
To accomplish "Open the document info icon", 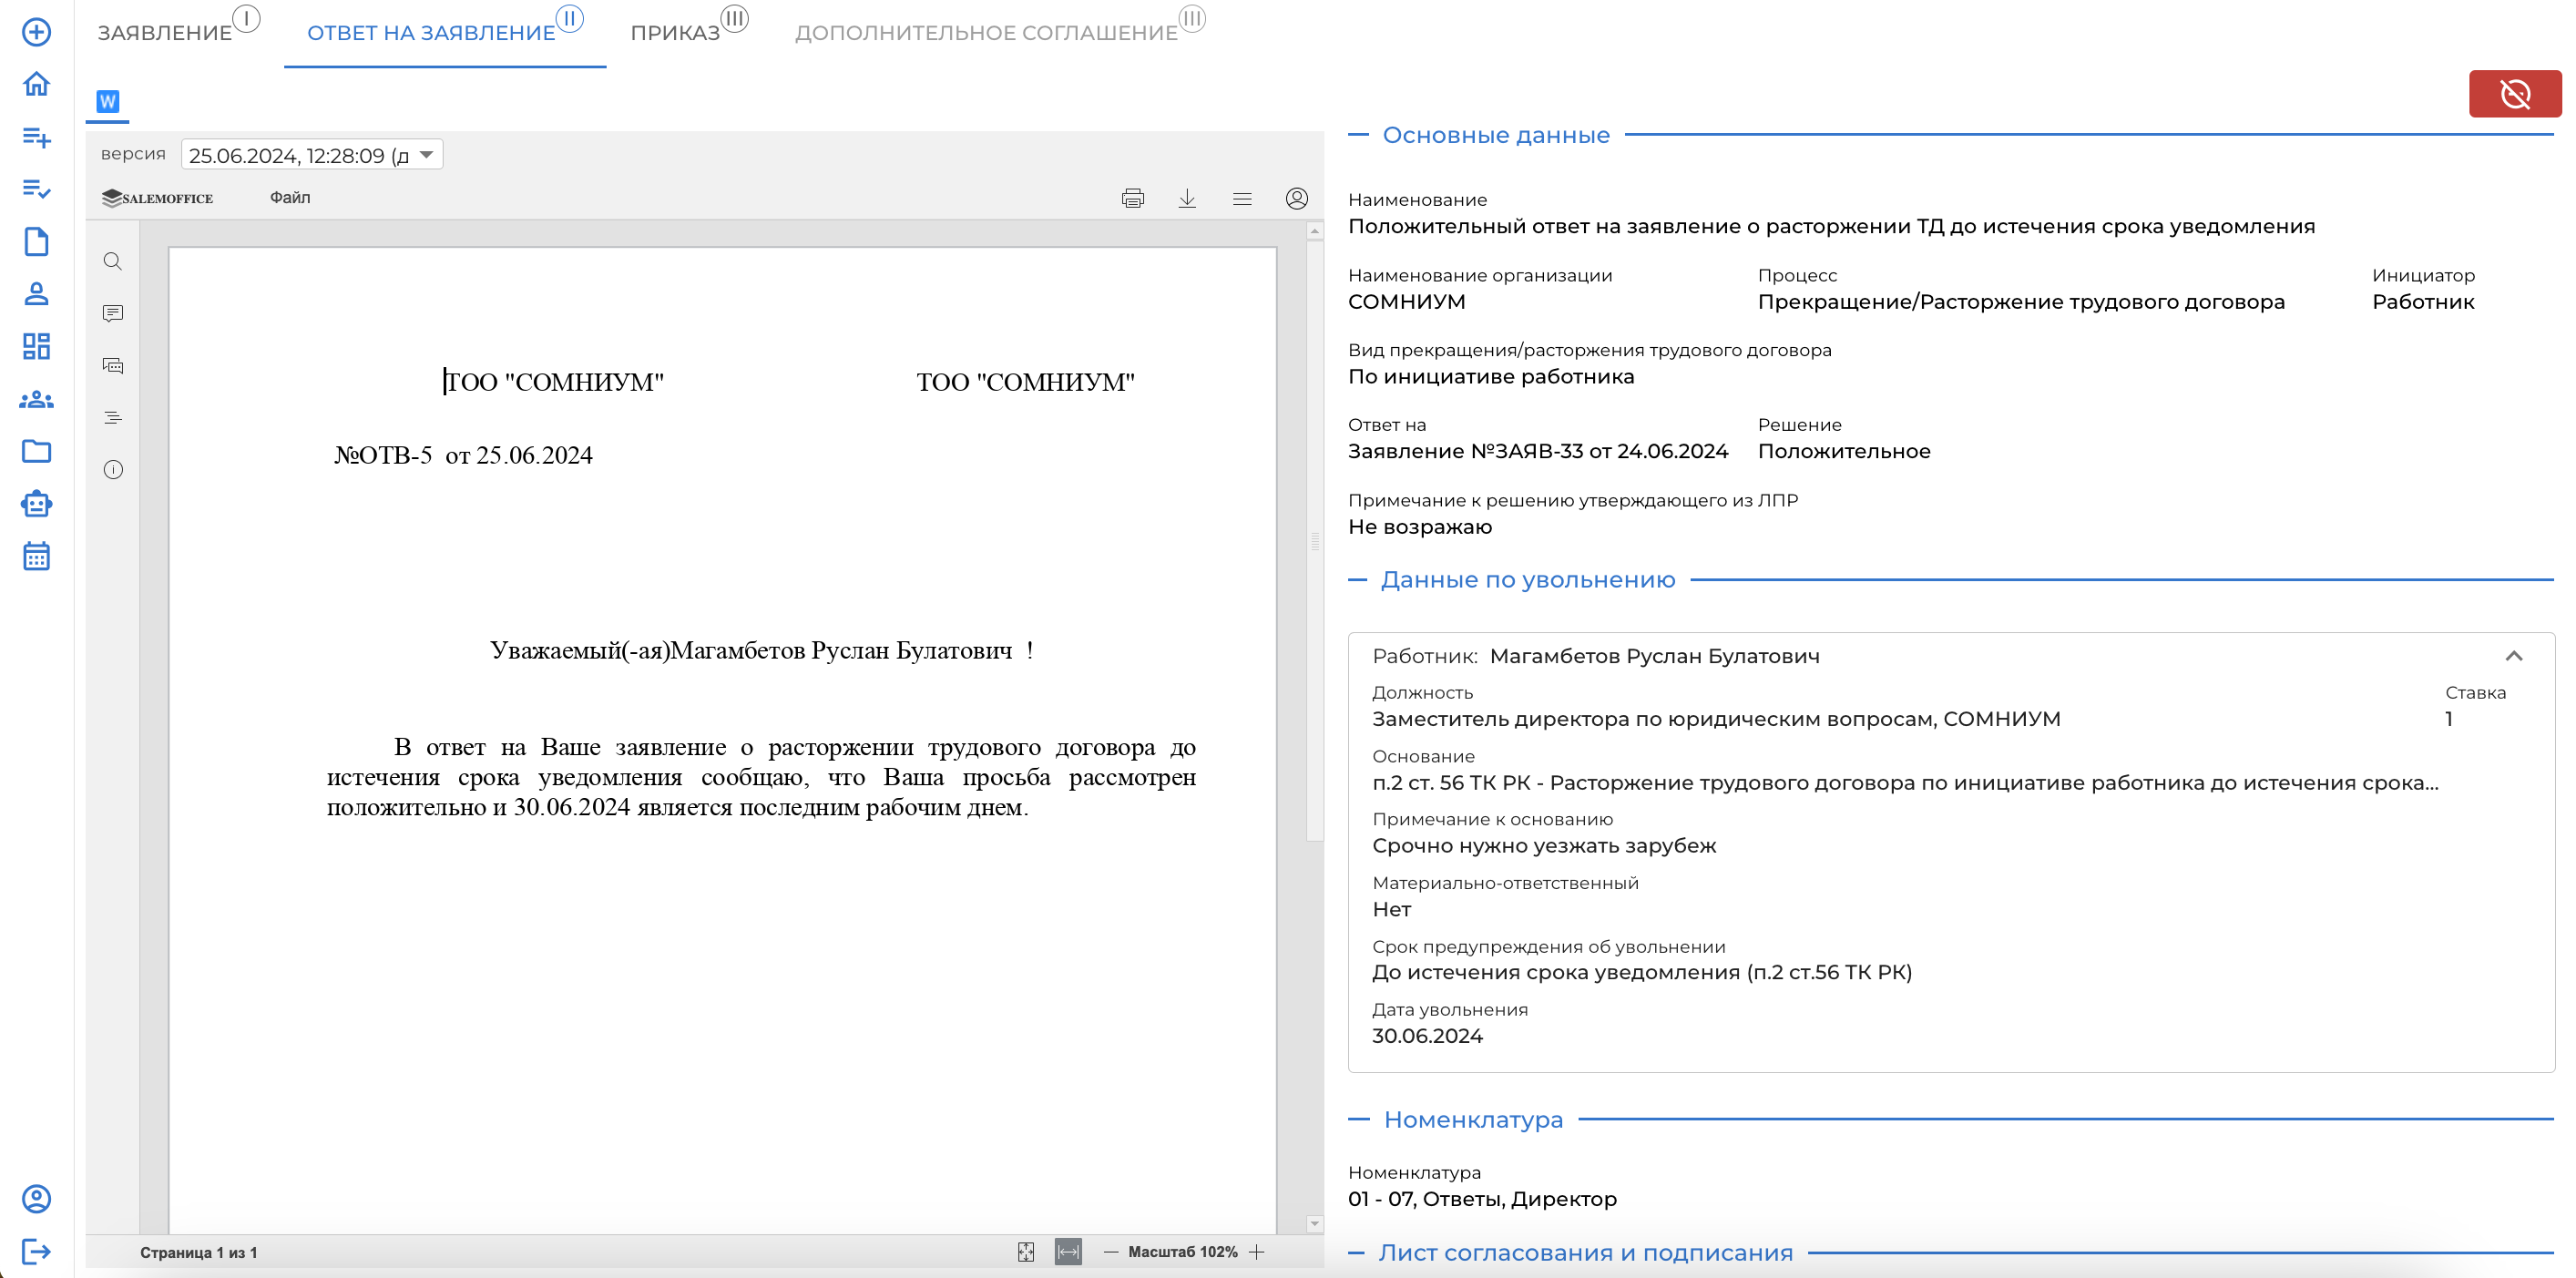I will pos(113,470).
